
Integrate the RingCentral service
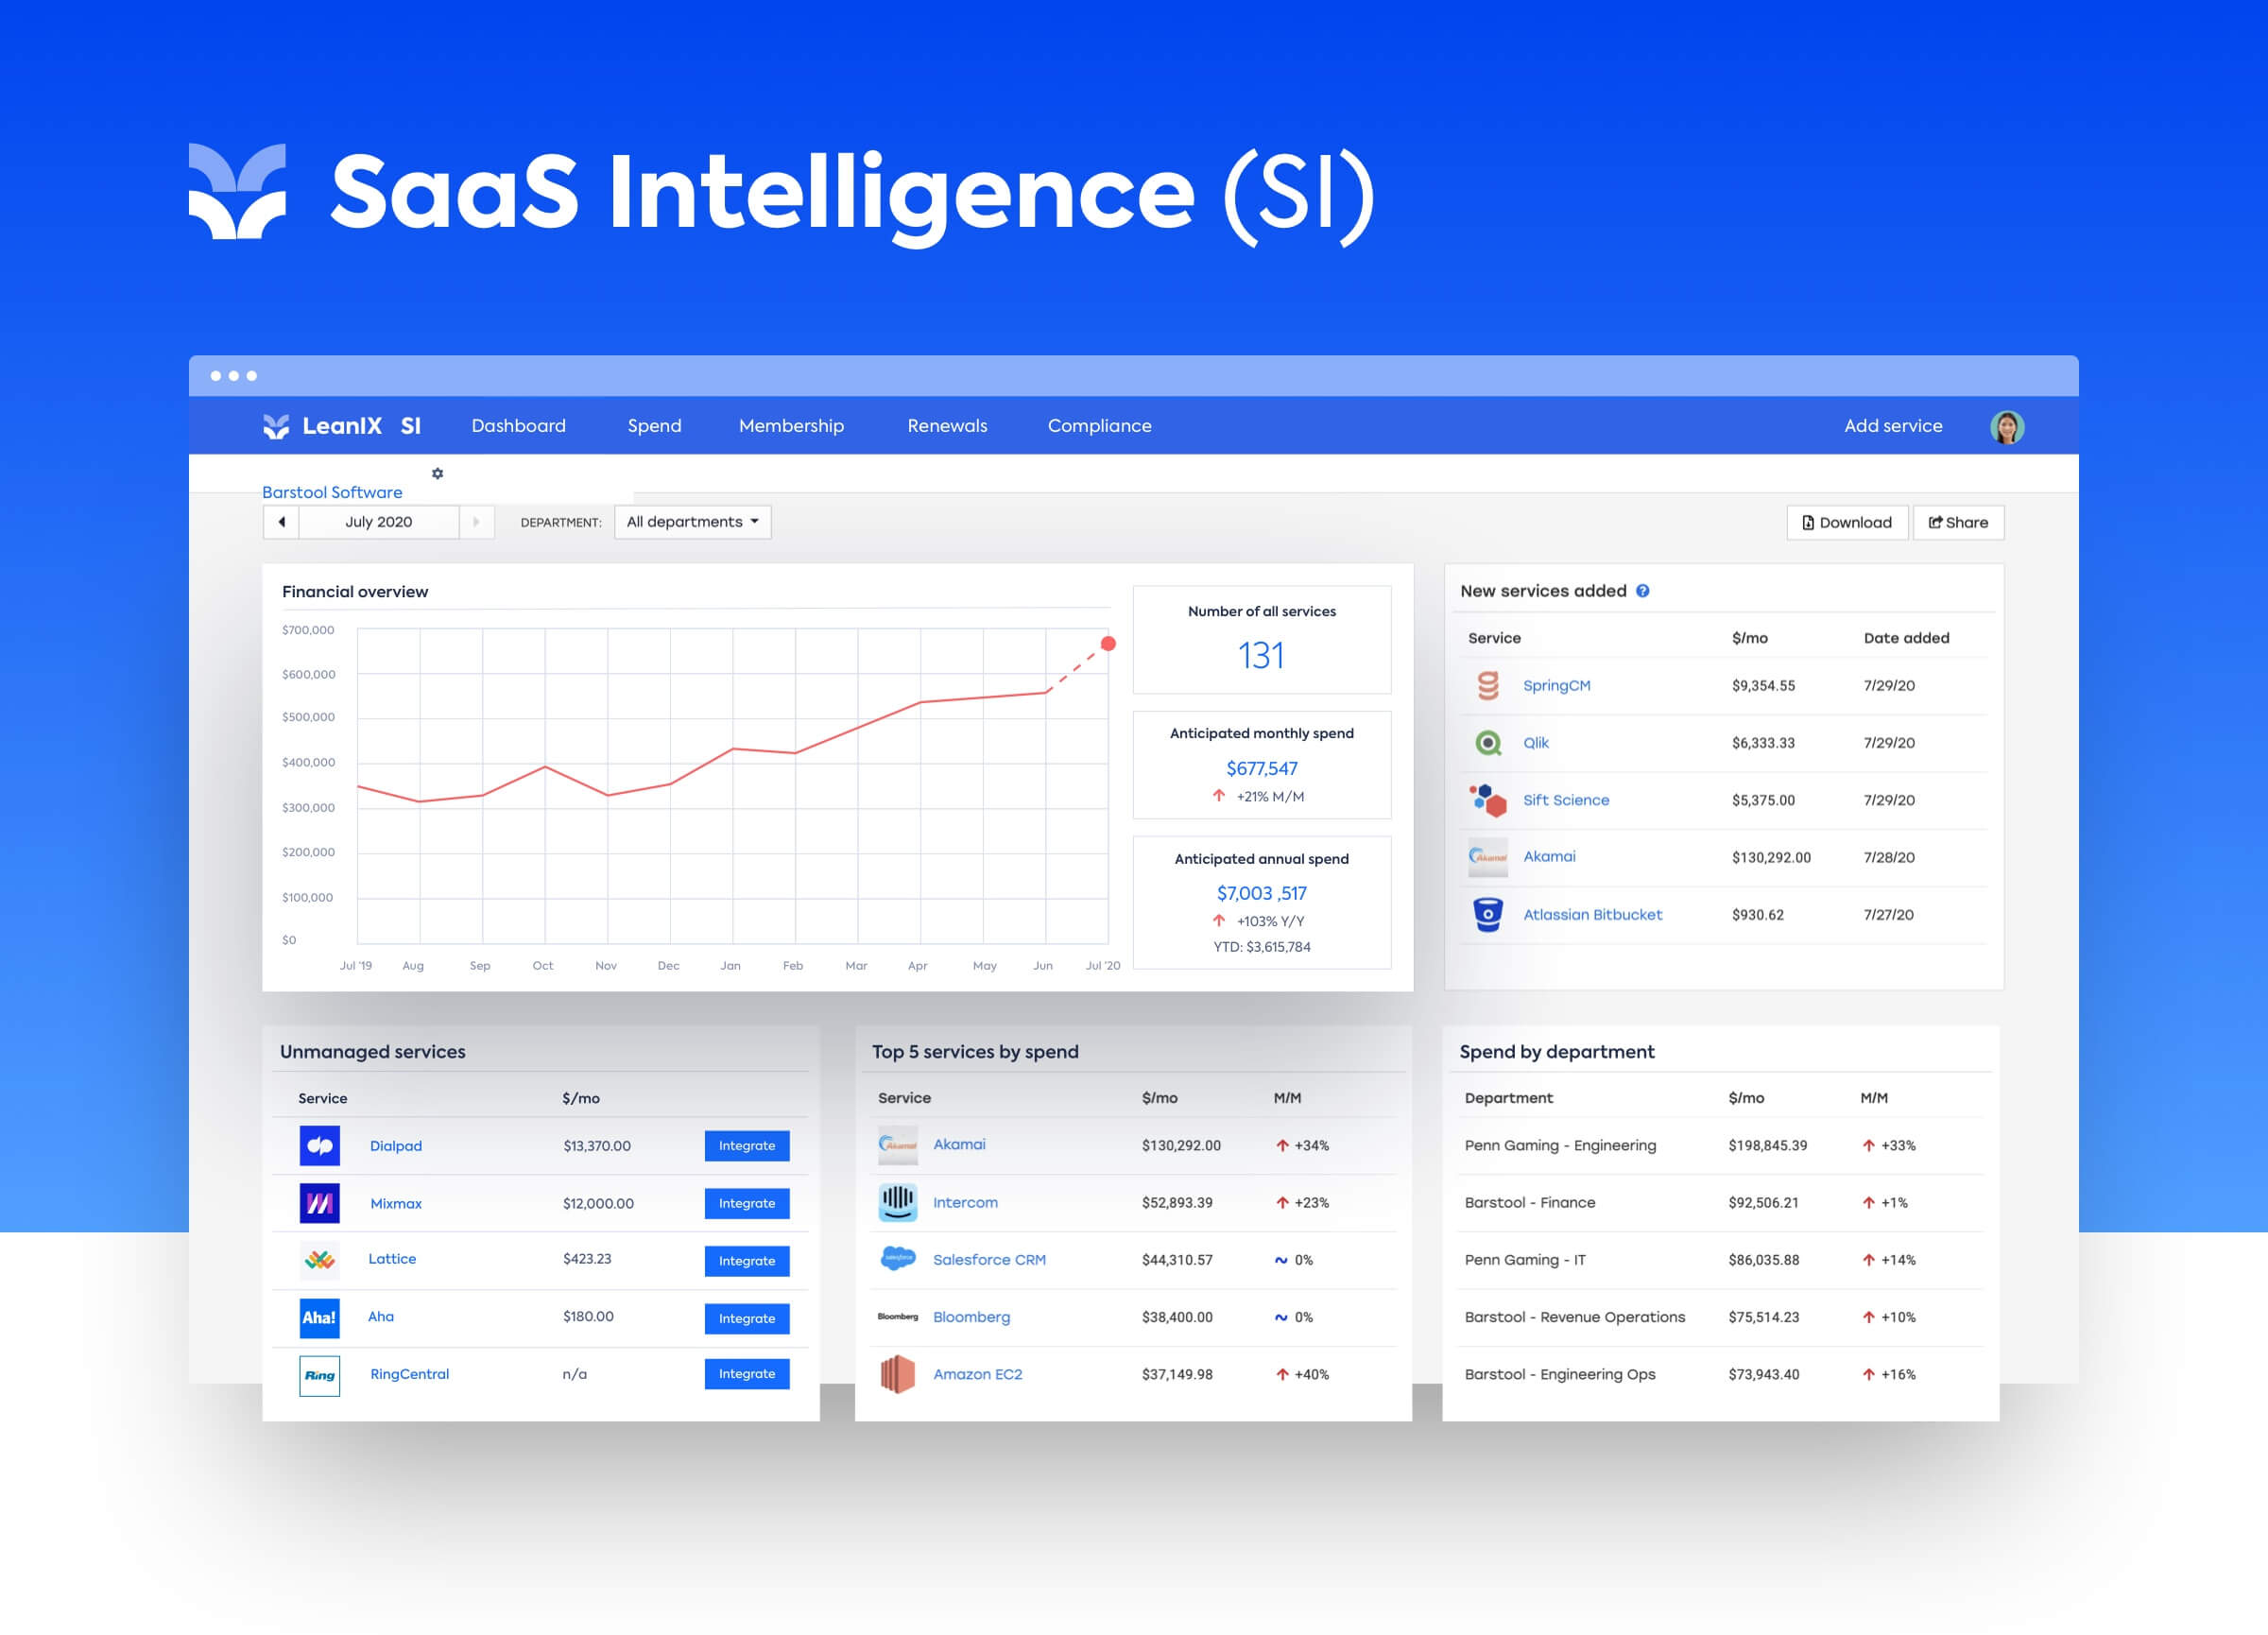click(746, 1374)
